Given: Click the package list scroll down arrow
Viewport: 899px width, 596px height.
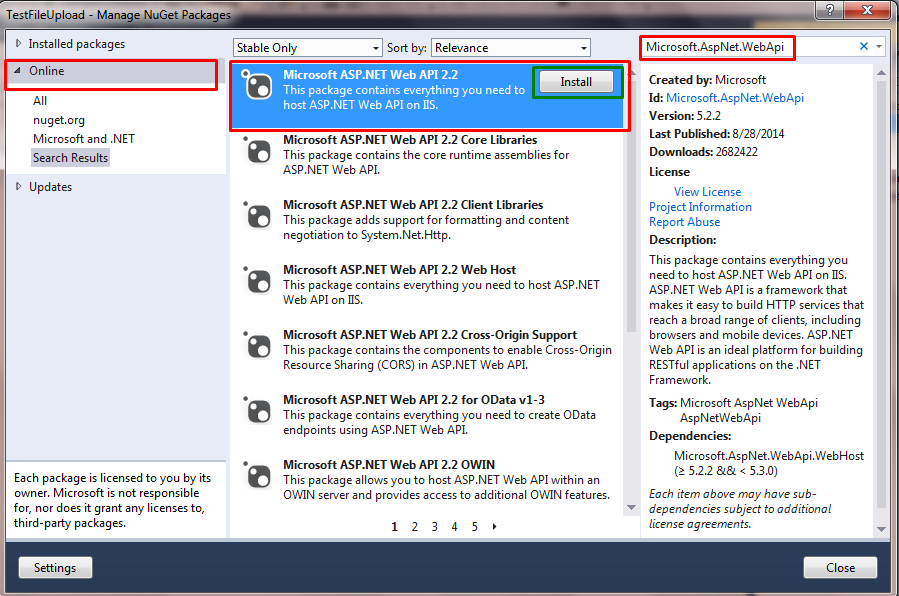Looking at the screenshot, I should 631,507.
